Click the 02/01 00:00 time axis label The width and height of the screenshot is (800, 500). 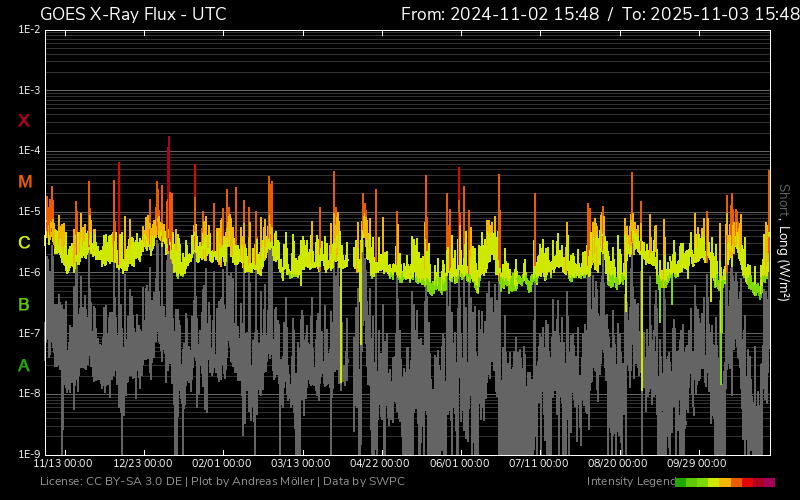point(221,464)
